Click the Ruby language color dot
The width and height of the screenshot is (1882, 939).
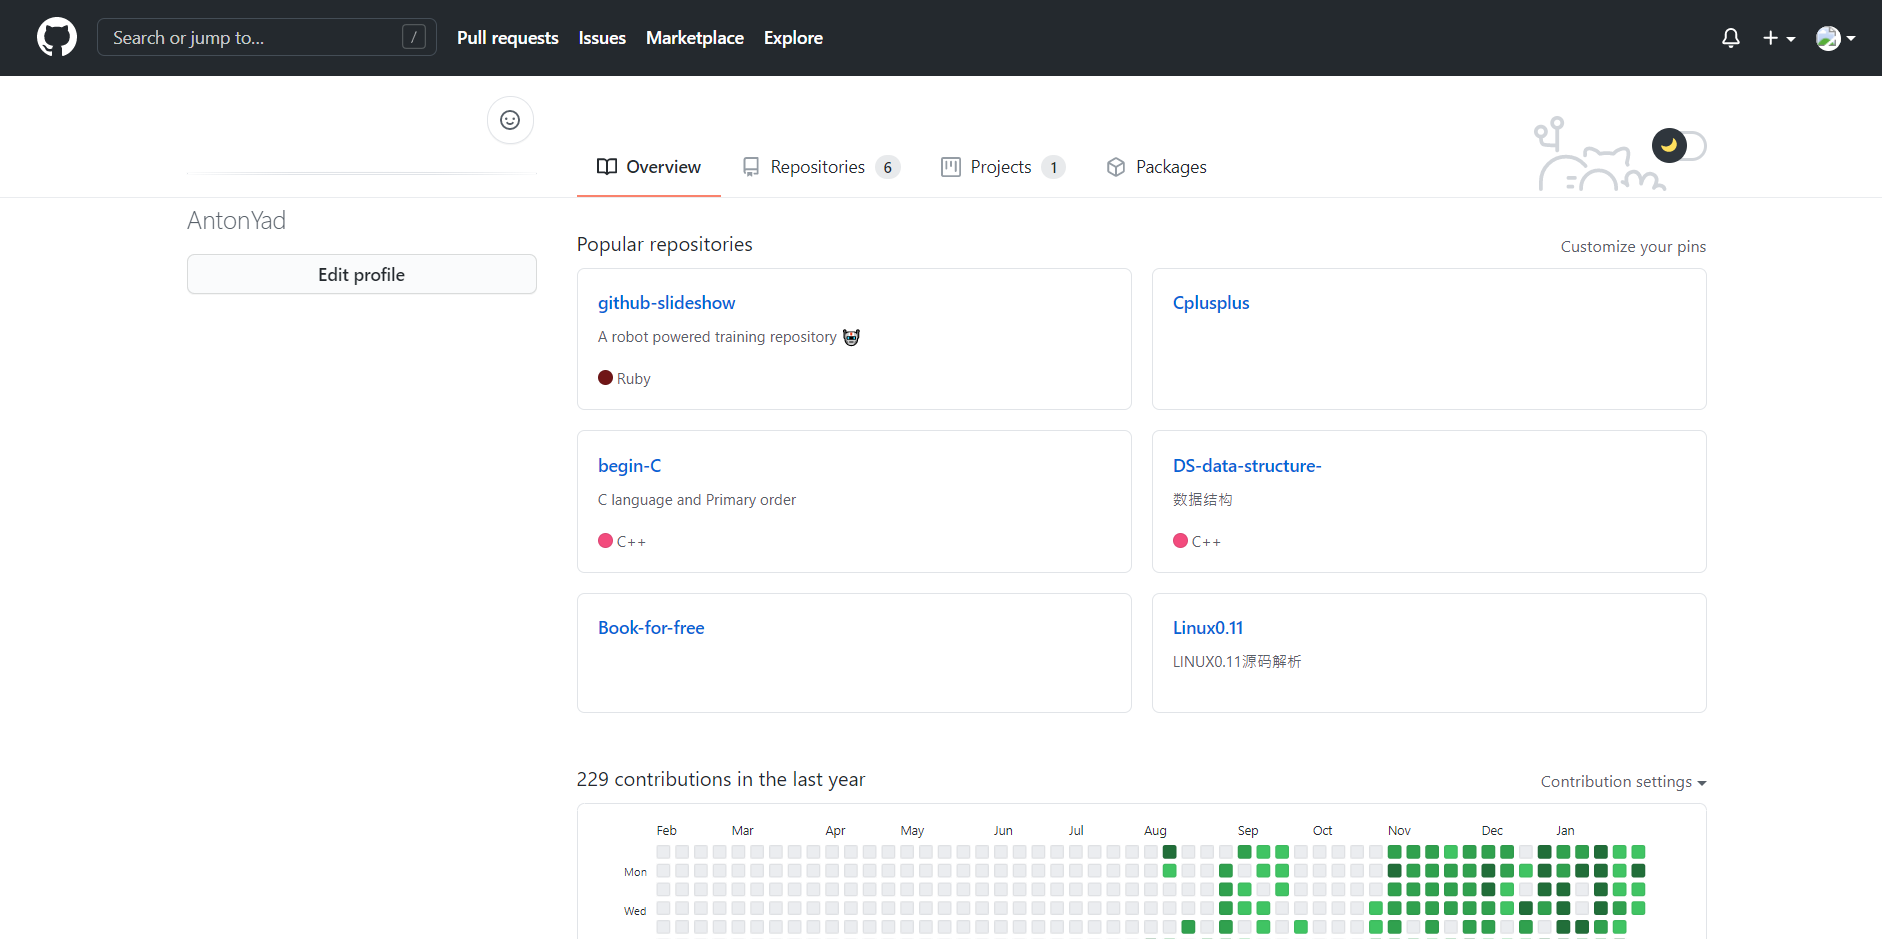tap(605, 378)
